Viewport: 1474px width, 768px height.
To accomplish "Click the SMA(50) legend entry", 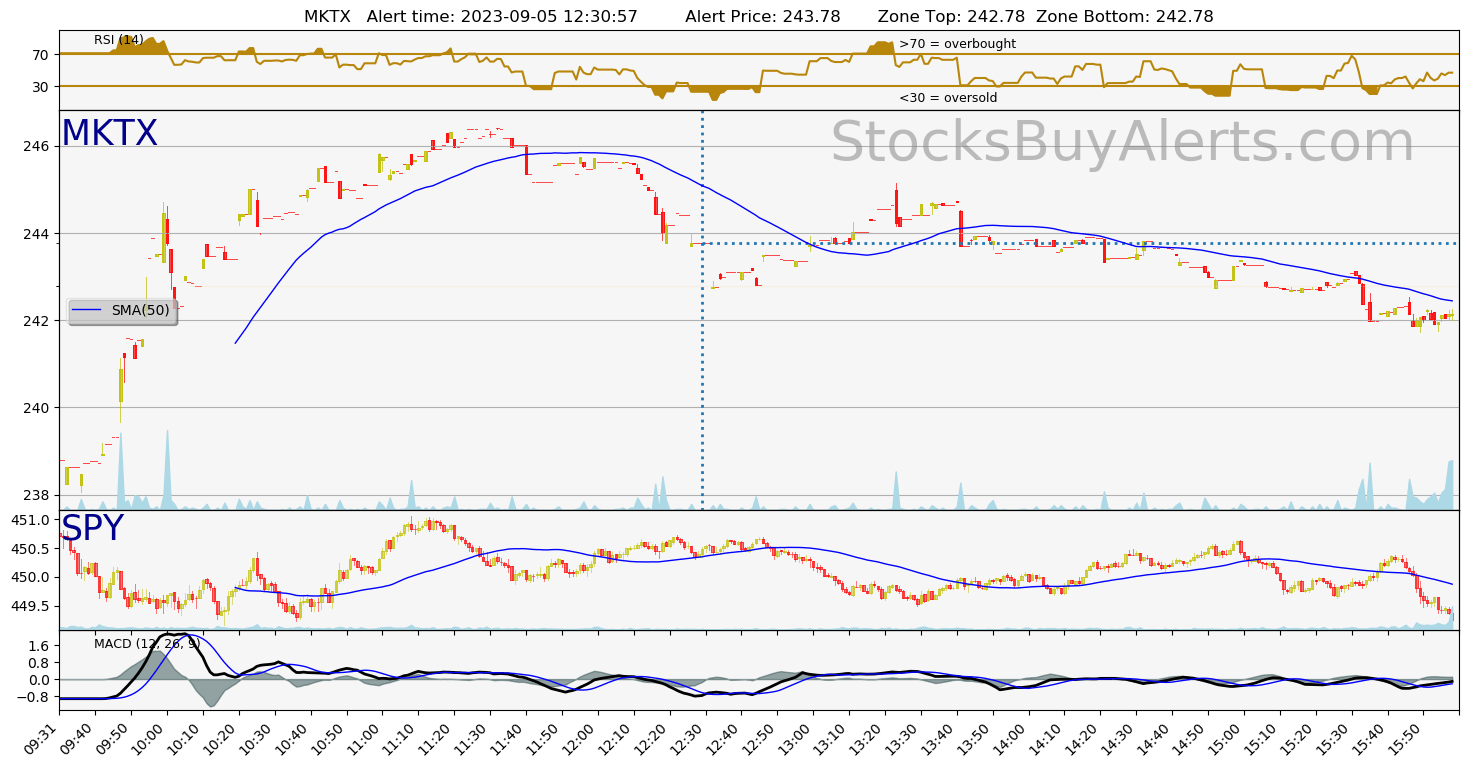I will tap(123, 311).
